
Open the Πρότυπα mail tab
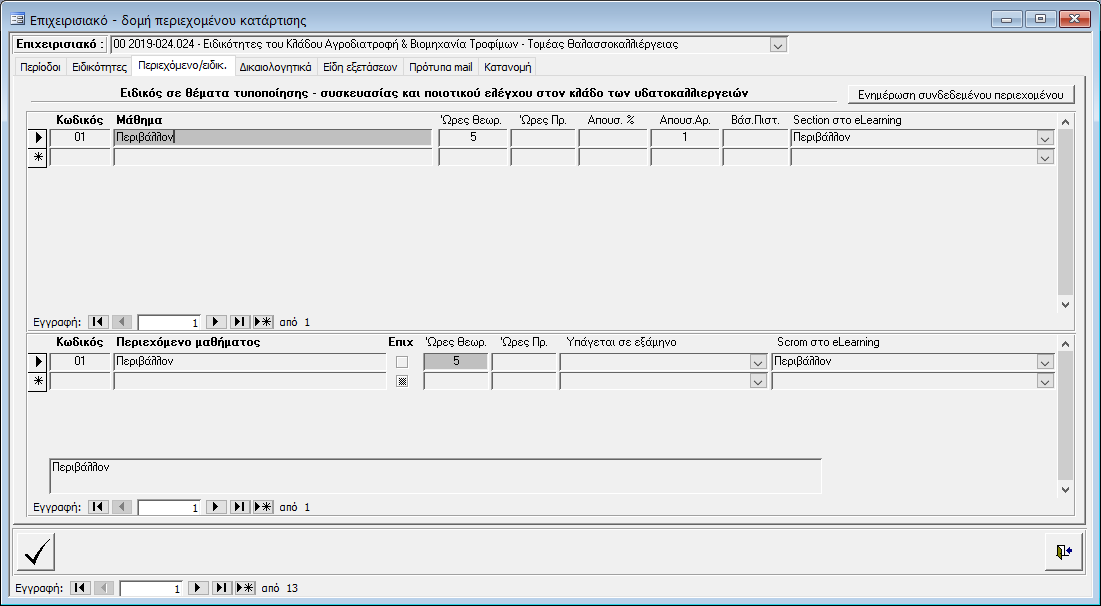click(441, 67)
